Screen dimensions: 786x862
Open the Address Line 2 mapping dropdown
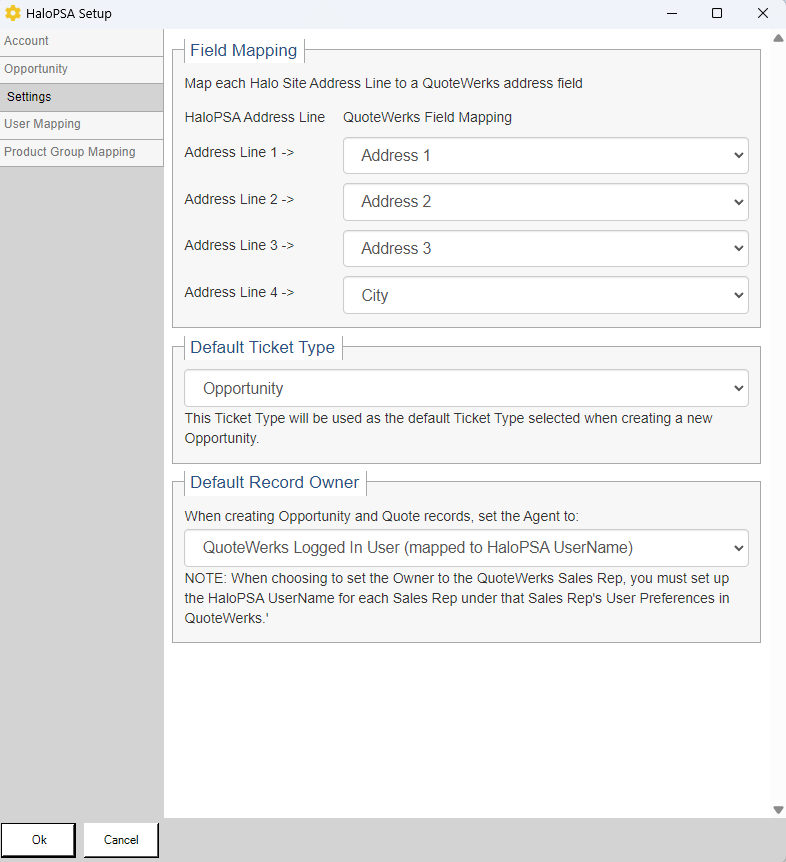click(545, 202)
